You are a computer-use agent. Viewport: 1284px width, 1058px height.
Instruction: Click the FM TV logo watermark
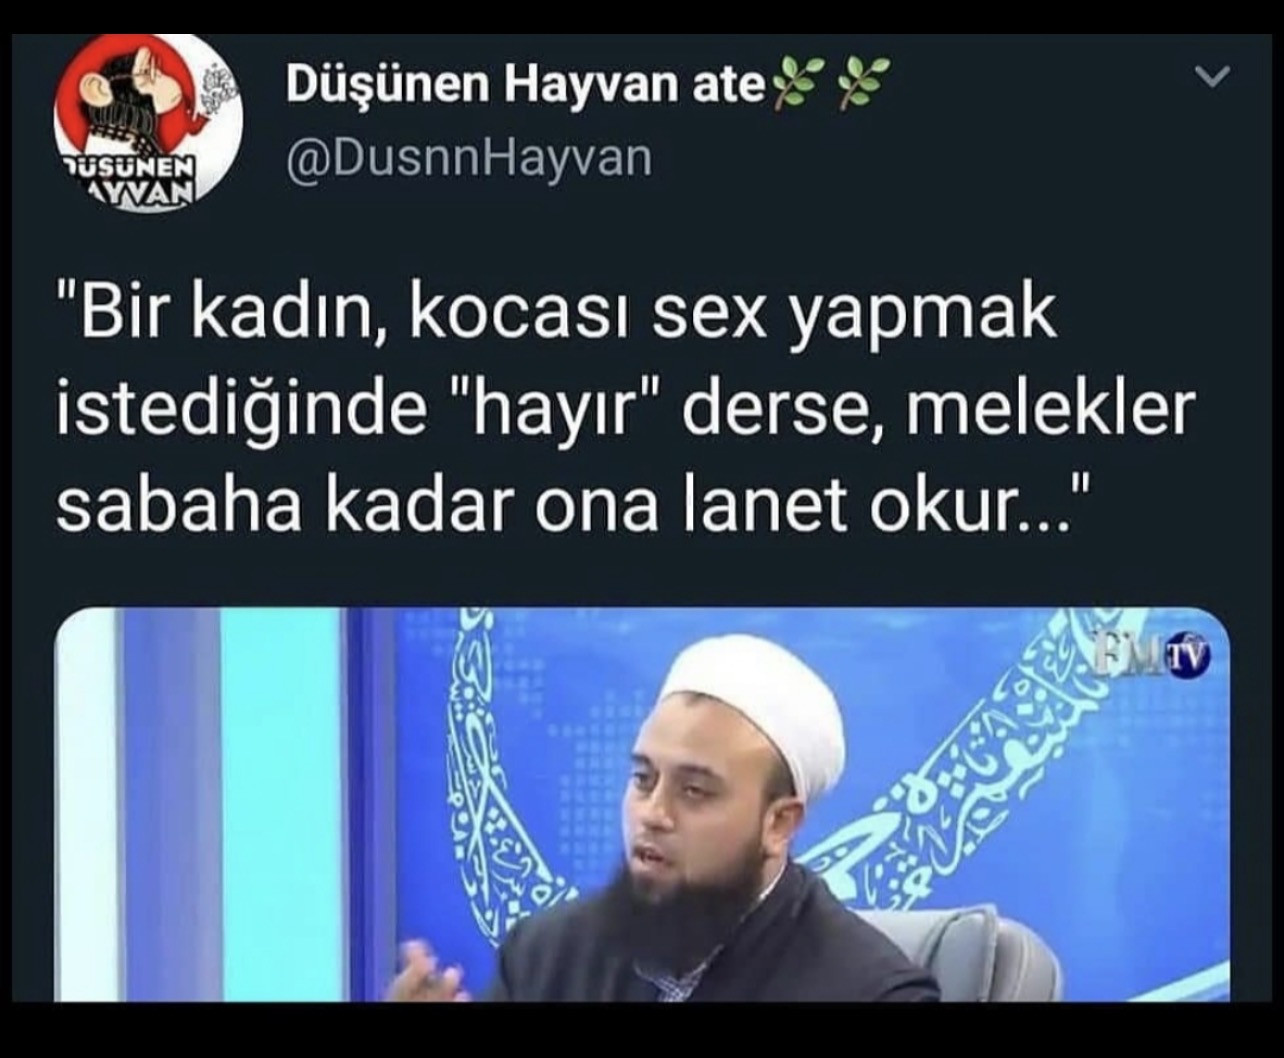coord(1151,654)
